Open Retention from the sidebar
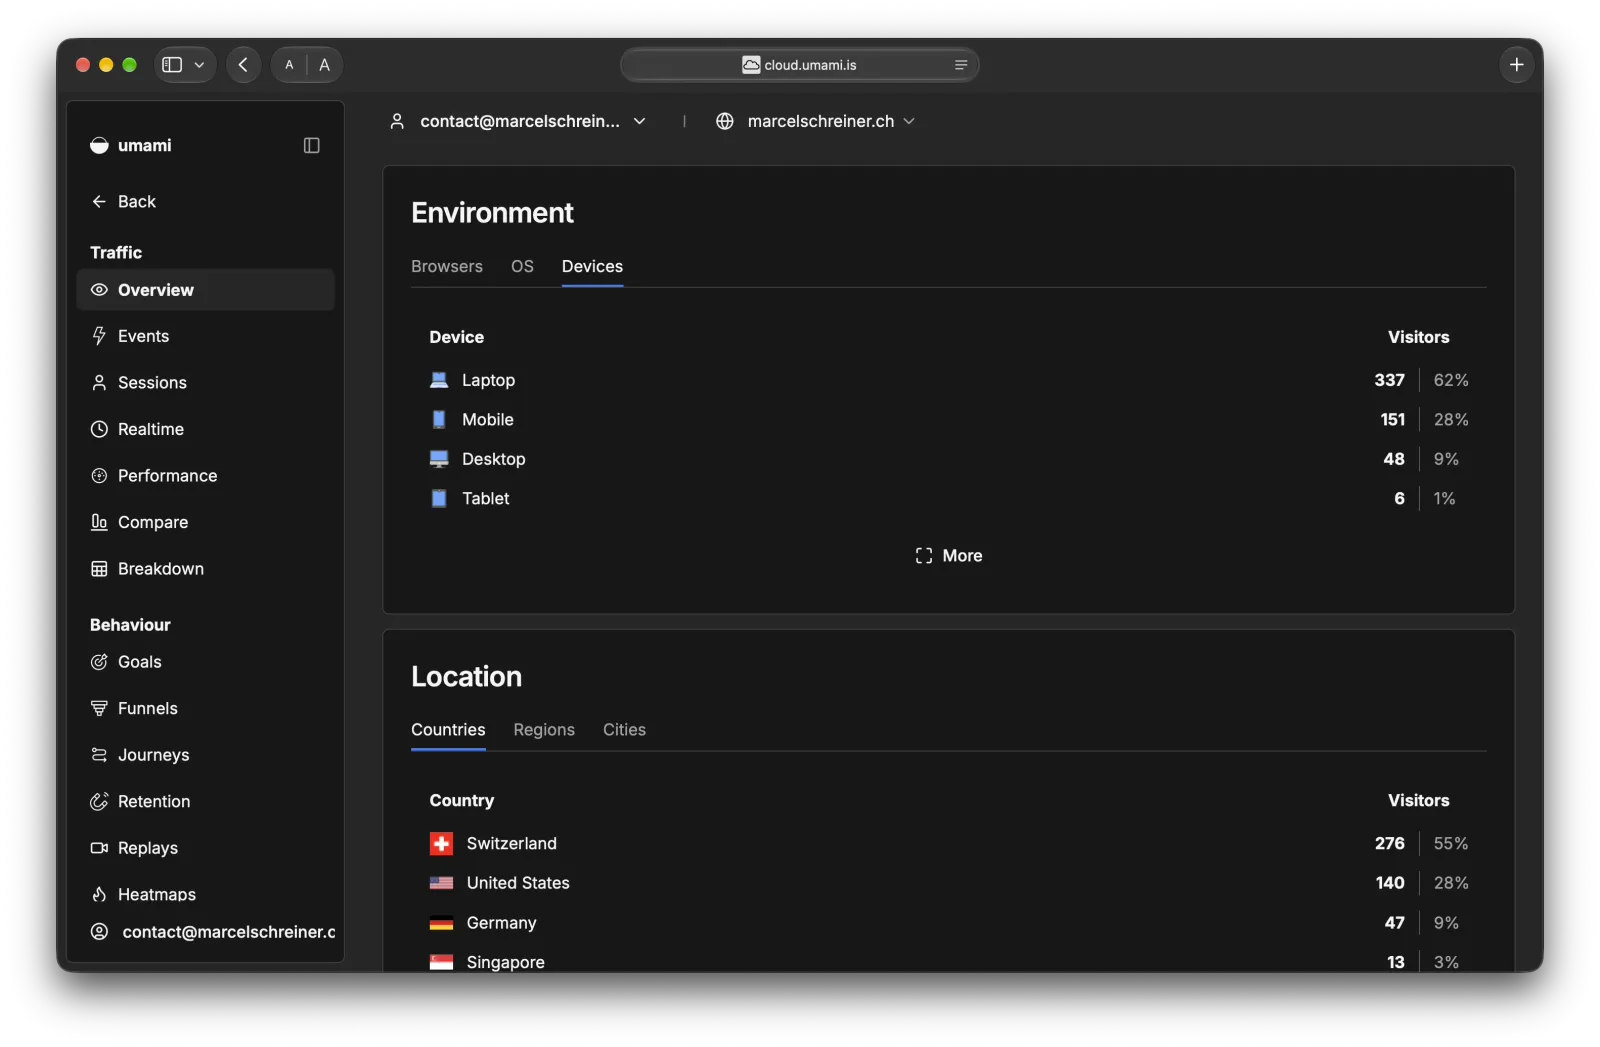This screenshot has width=1600, height=1047. (205, 801)
